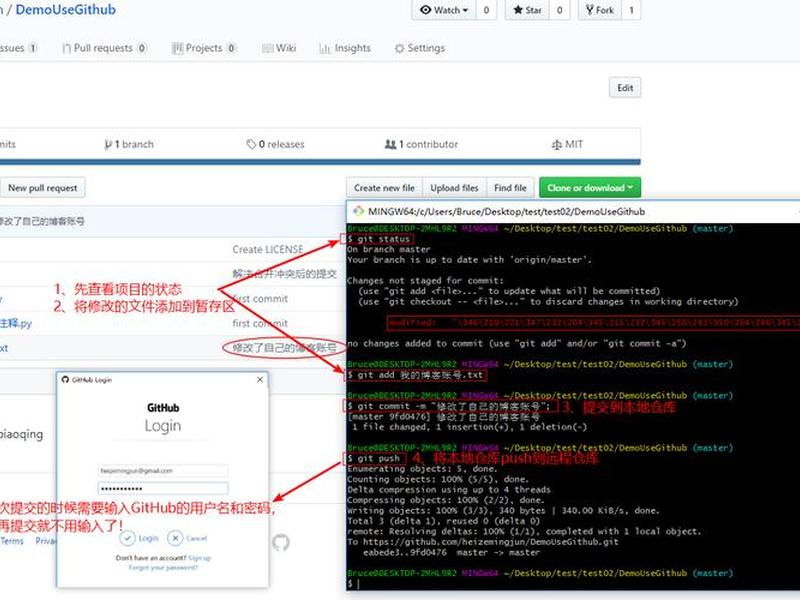Click the watcher count next to Watch
The image size is (800, 600).
pos(486,10)
